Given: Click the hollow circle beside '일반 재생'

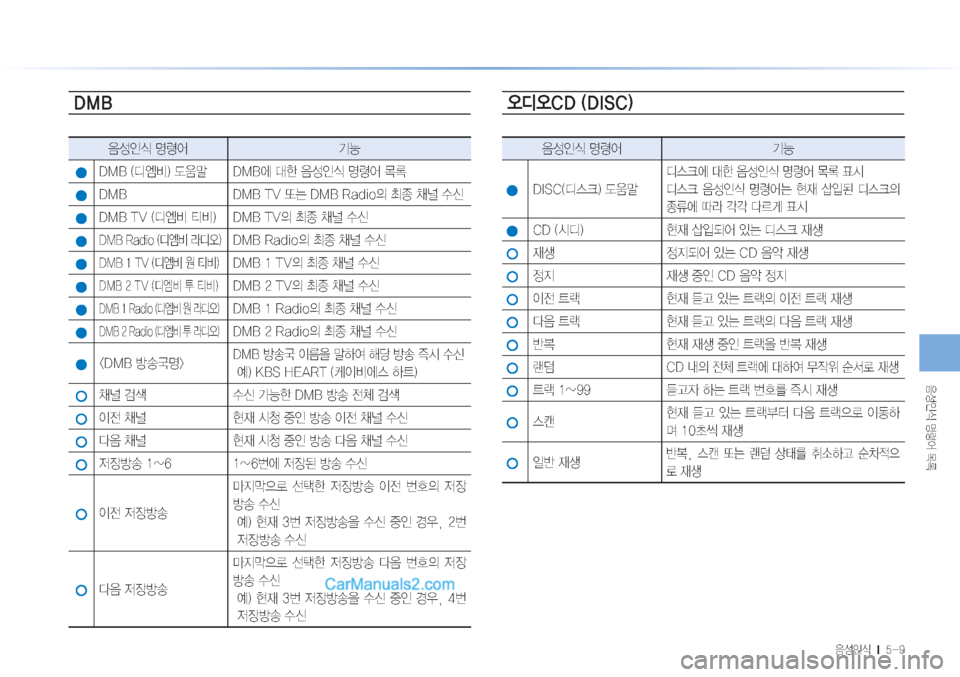Looking at the screenshot, I should [512, 463].
